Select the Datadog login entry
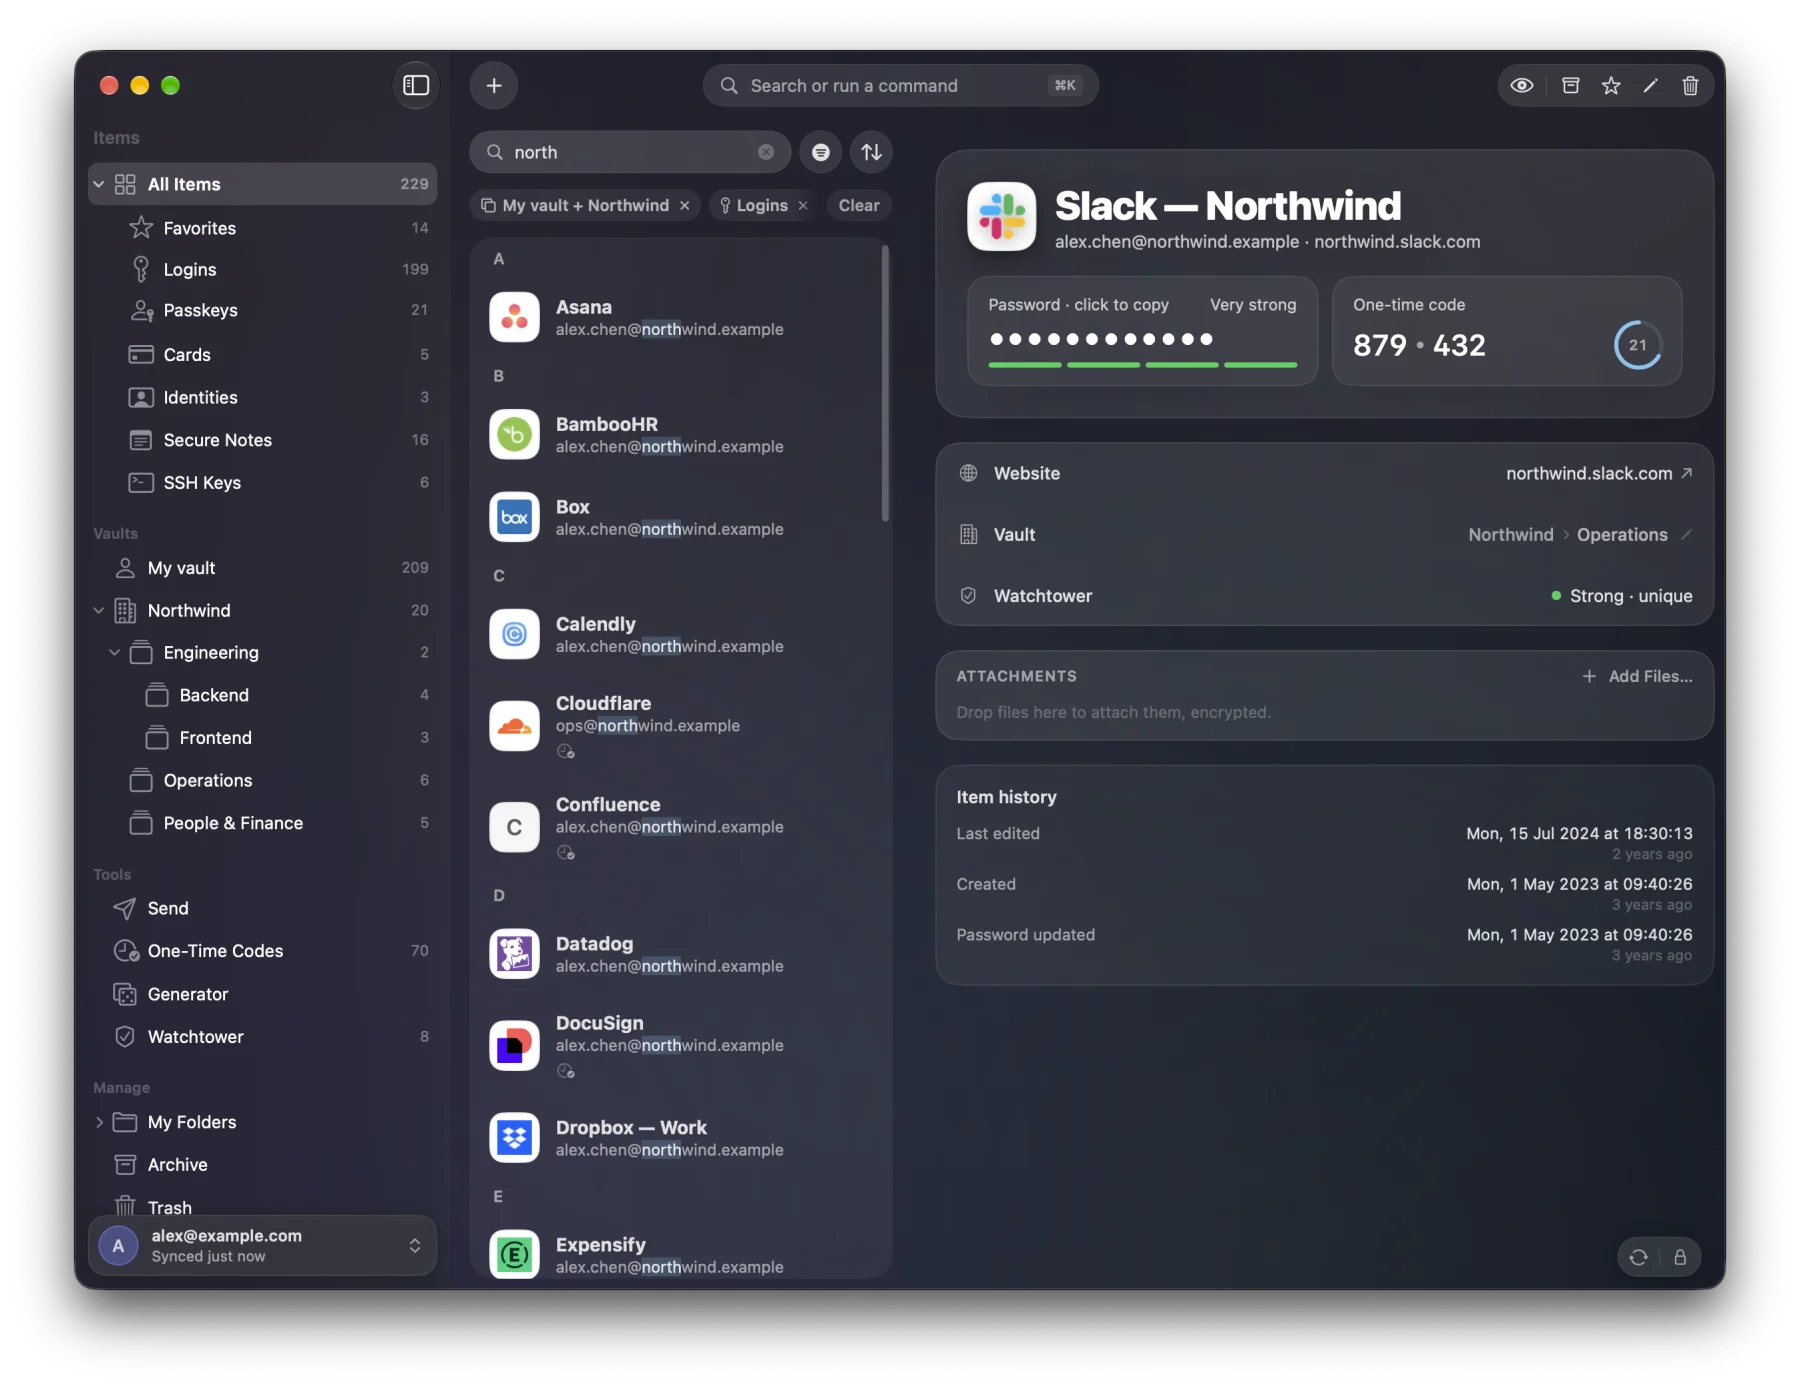 click(679, 955)
